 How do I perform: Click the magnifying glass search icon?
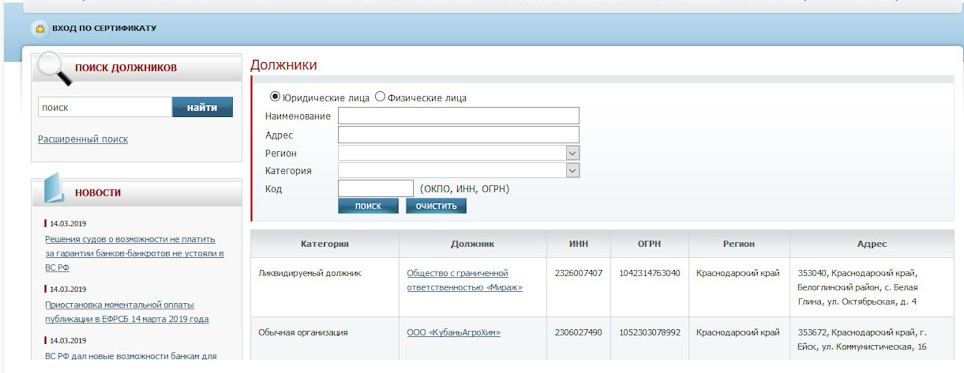(x=53, y=68)
